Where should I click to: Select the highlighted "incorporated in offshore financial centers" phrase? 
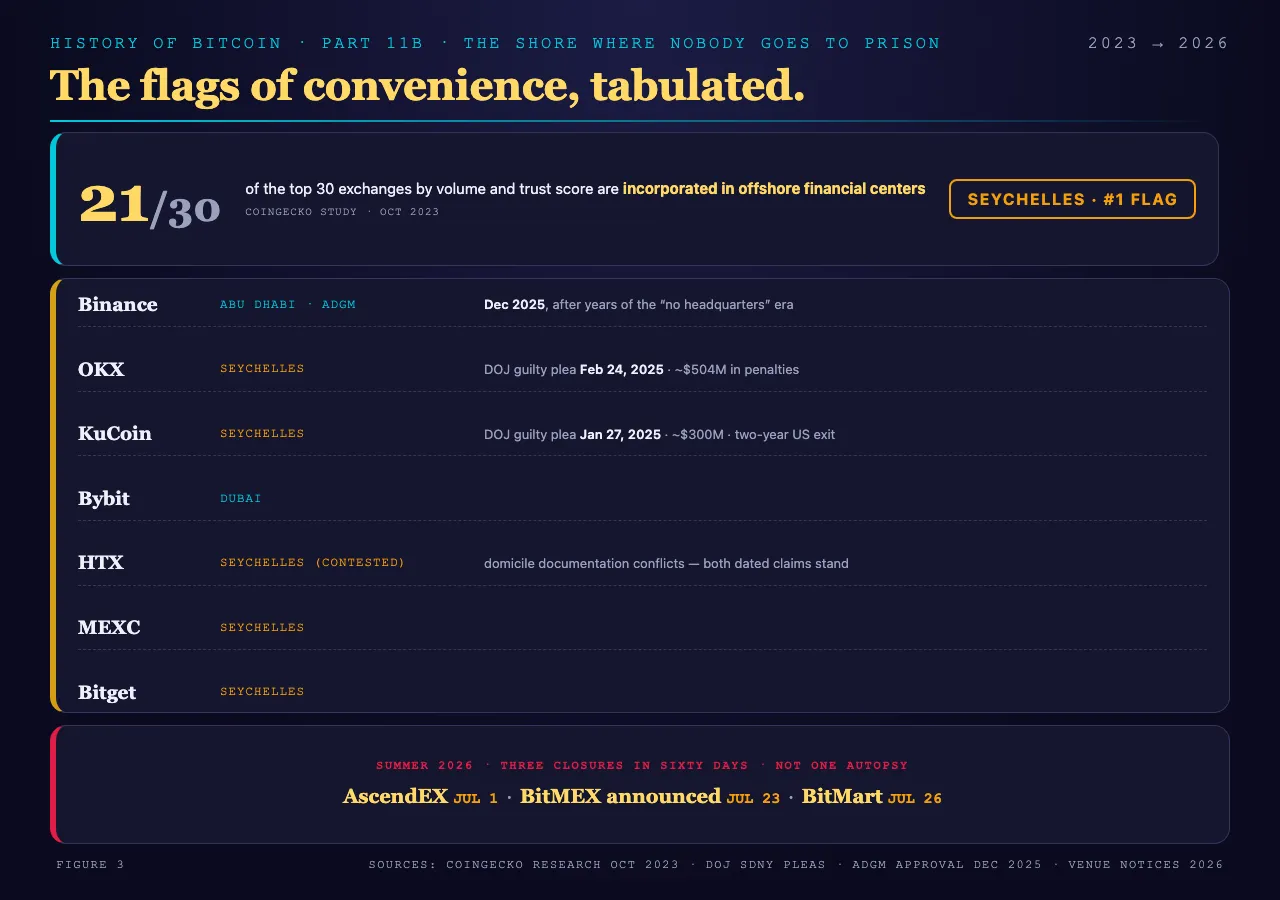tap(774, 188)
